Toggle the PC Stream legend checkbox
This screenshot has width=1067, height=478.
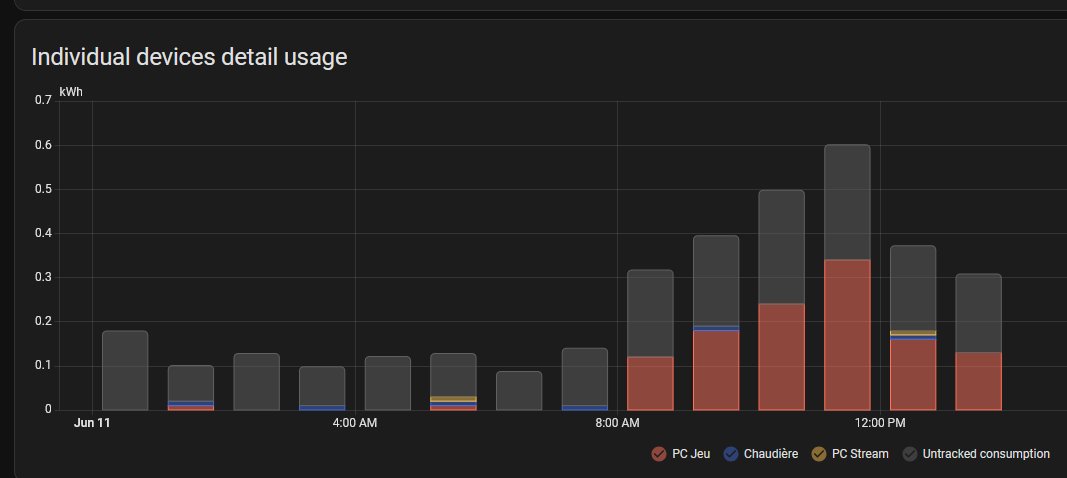(819, 453)
